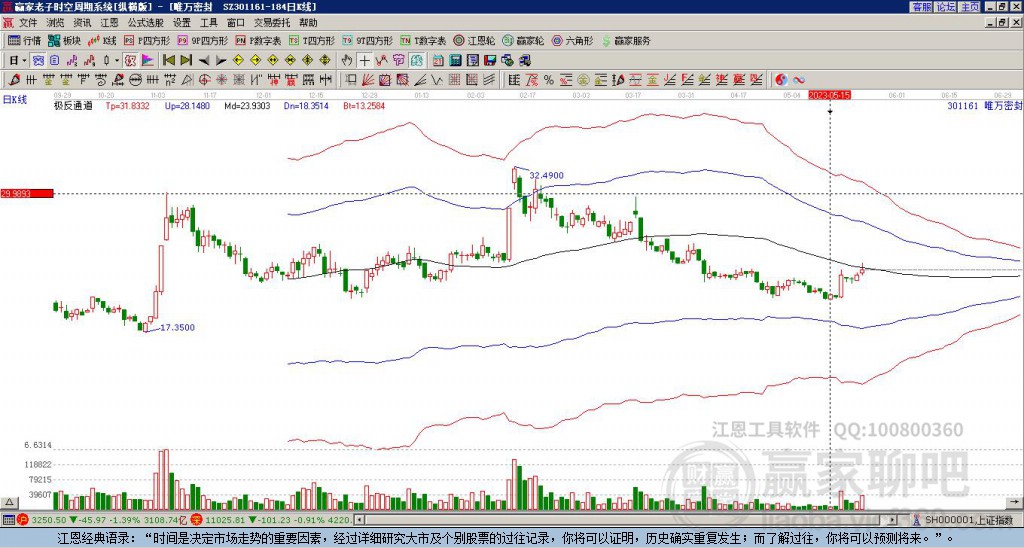Open the 江恩 menu

click(110, 23)
